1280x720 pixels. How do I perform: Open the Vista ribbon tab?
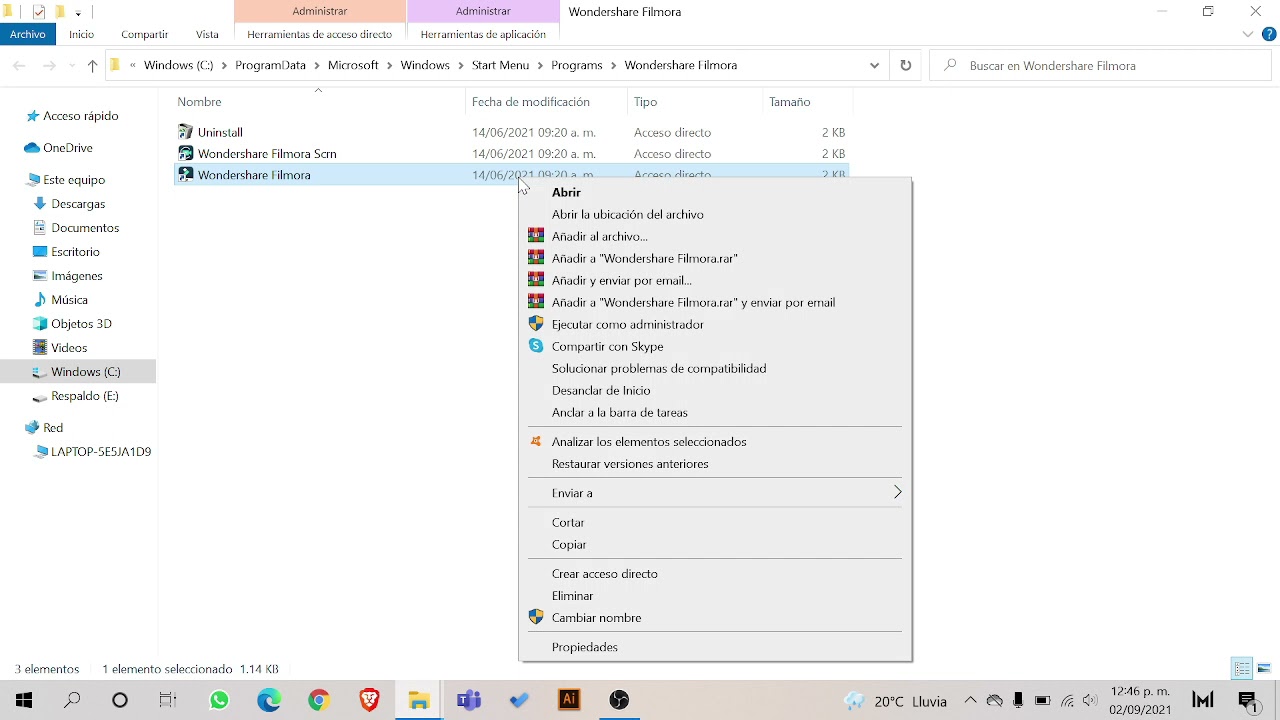207,34
